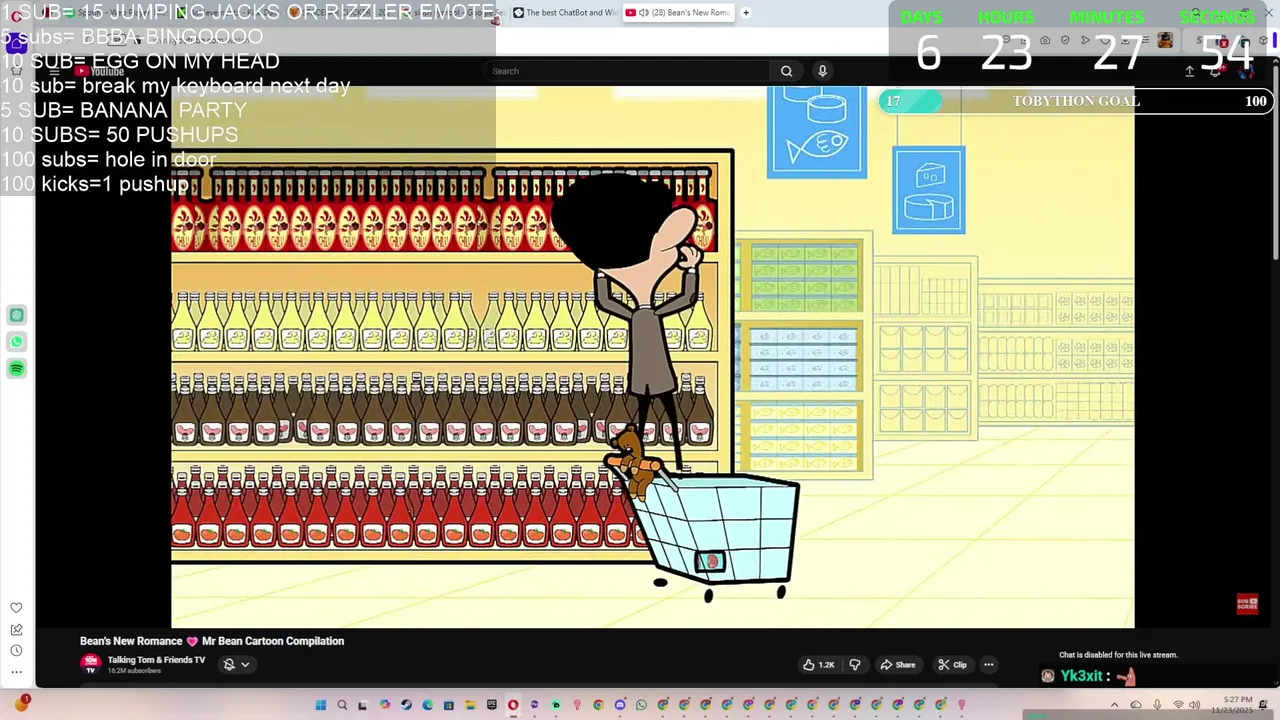Select the Opera browser taskbar icon

click(513, 705)
